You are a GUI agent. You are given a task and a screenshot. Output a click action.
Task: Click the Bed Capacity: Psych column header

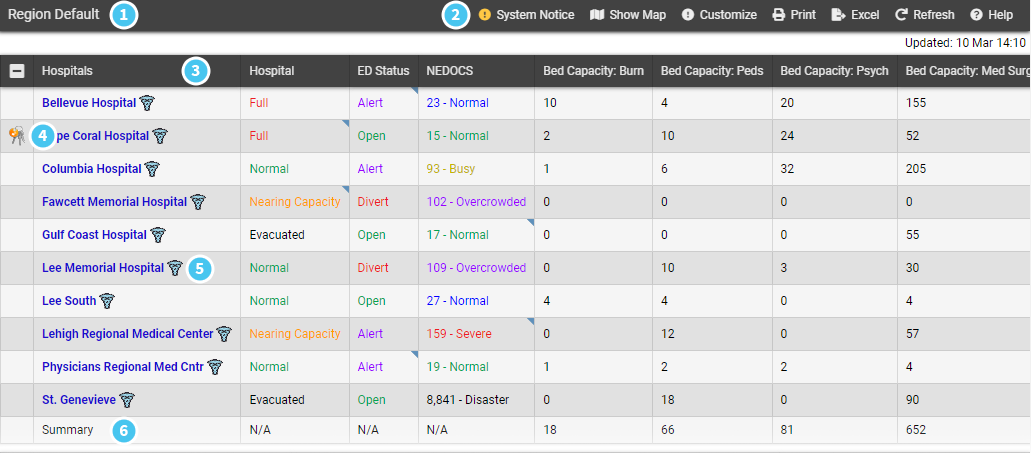[835, 71]
